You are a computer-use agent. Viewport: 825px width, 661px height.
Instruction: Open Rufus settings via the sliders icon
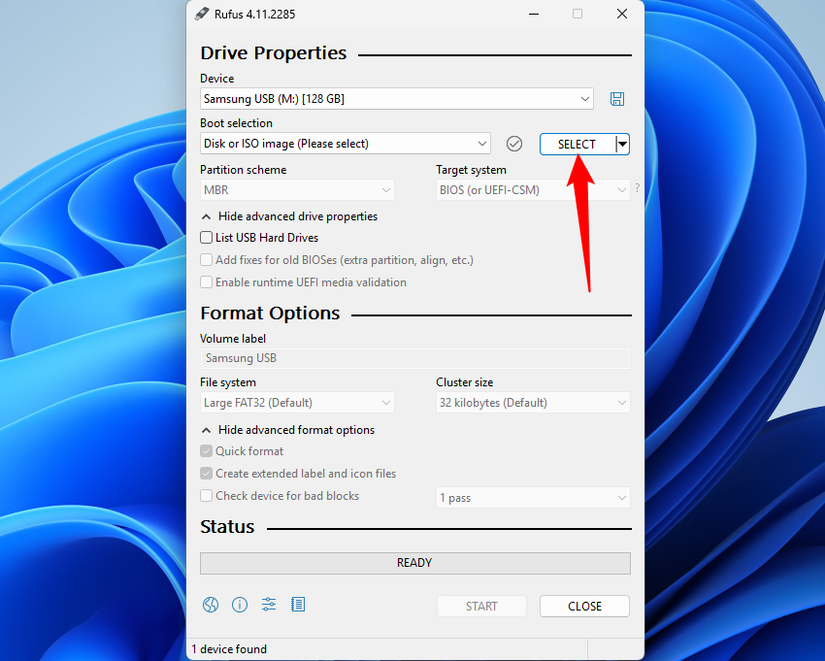pos(268,604)
